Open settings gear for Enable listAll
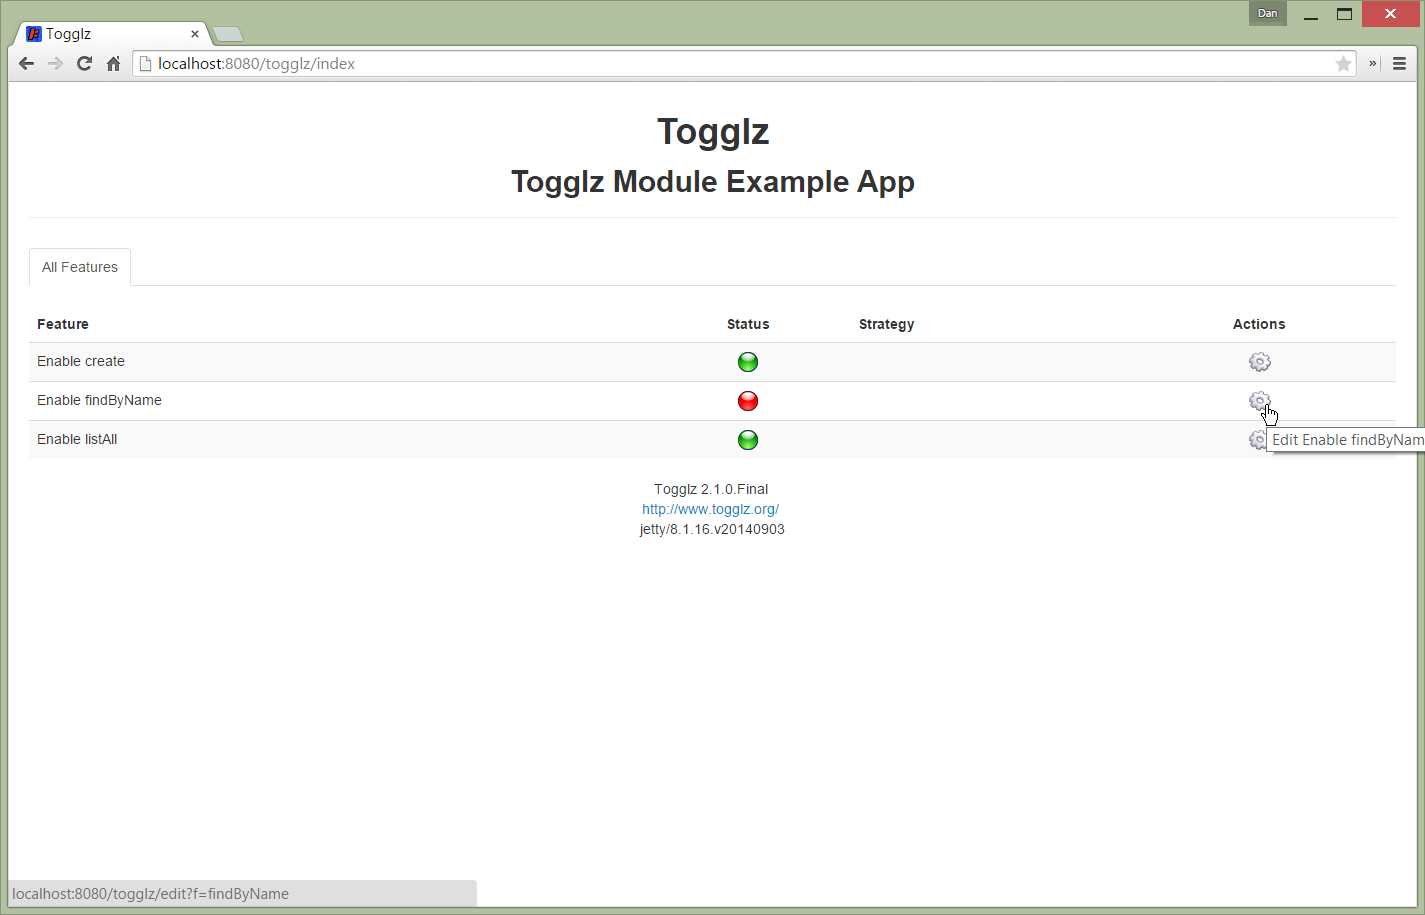 coord(1257,440)
